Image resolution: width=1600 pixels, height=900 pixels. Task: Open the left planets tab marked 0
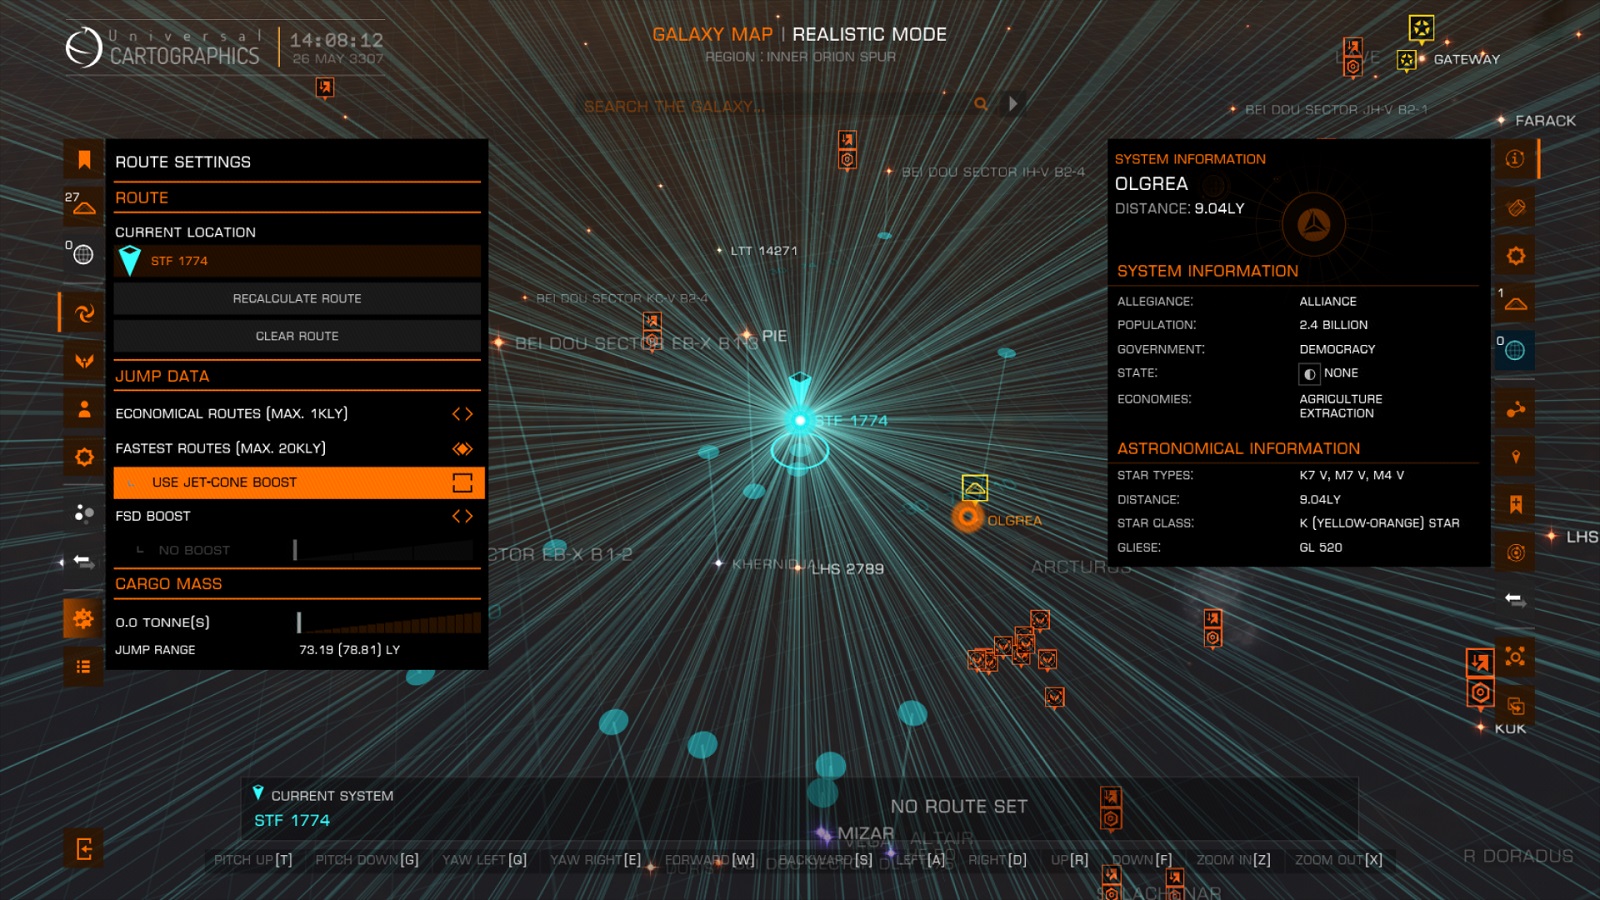[84, 254]
